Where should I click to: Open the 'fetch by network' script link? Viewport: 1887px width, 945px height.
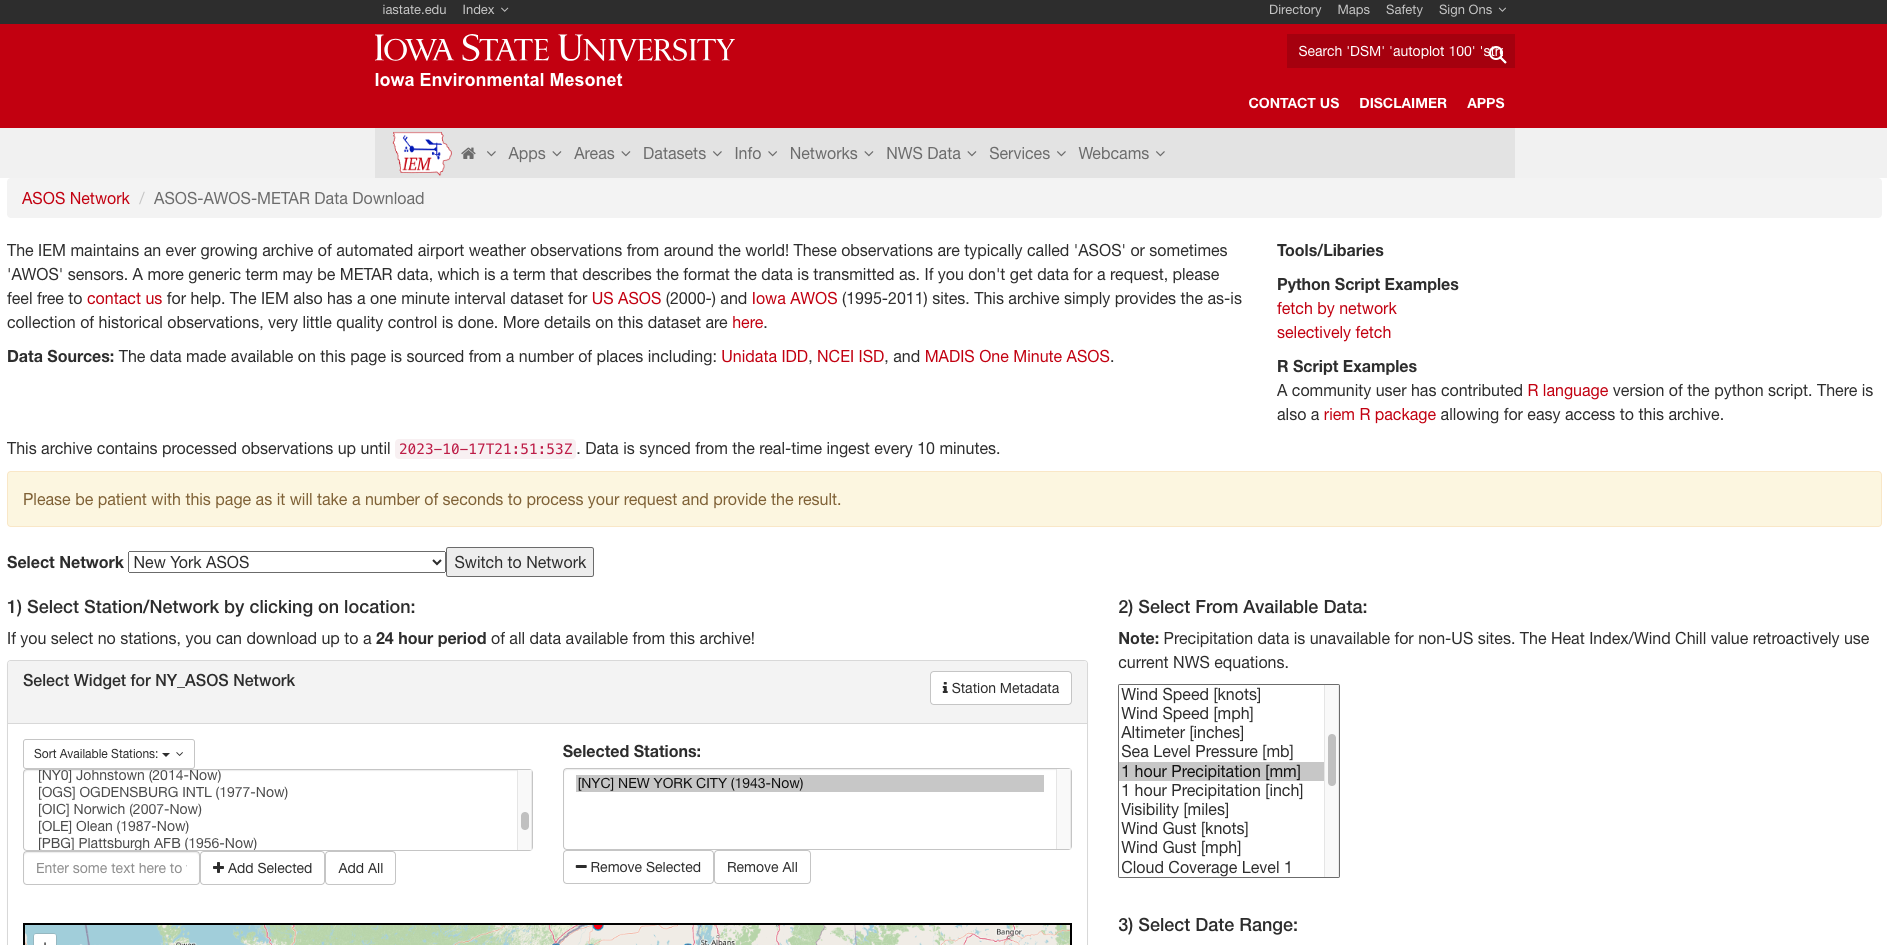coord(1336,309)
